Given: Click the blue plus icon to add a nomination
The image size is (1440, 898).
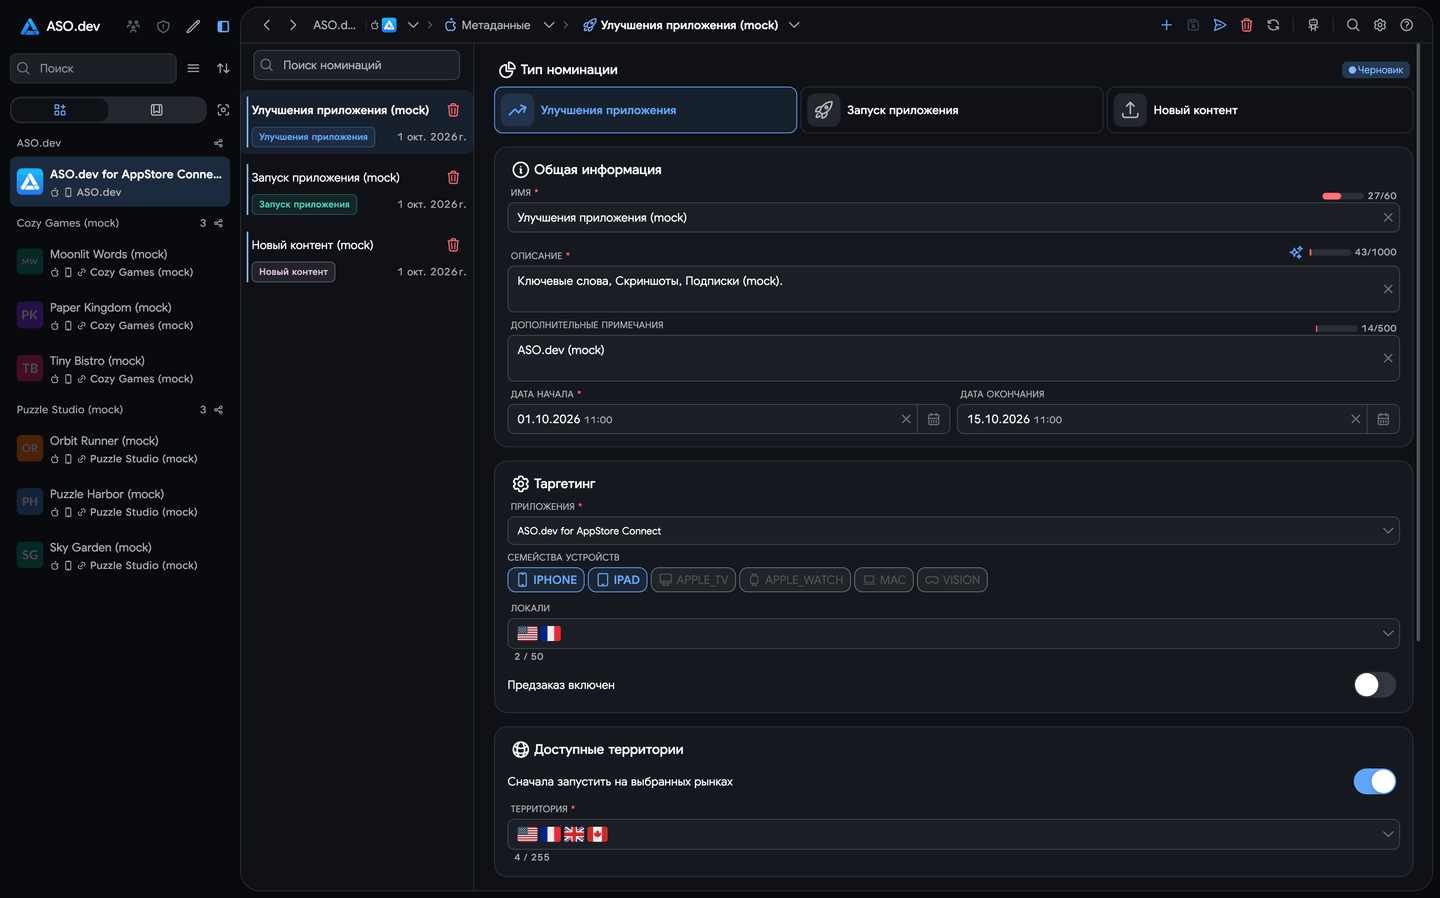Looking at the screenshot, I should (1166, 25).
